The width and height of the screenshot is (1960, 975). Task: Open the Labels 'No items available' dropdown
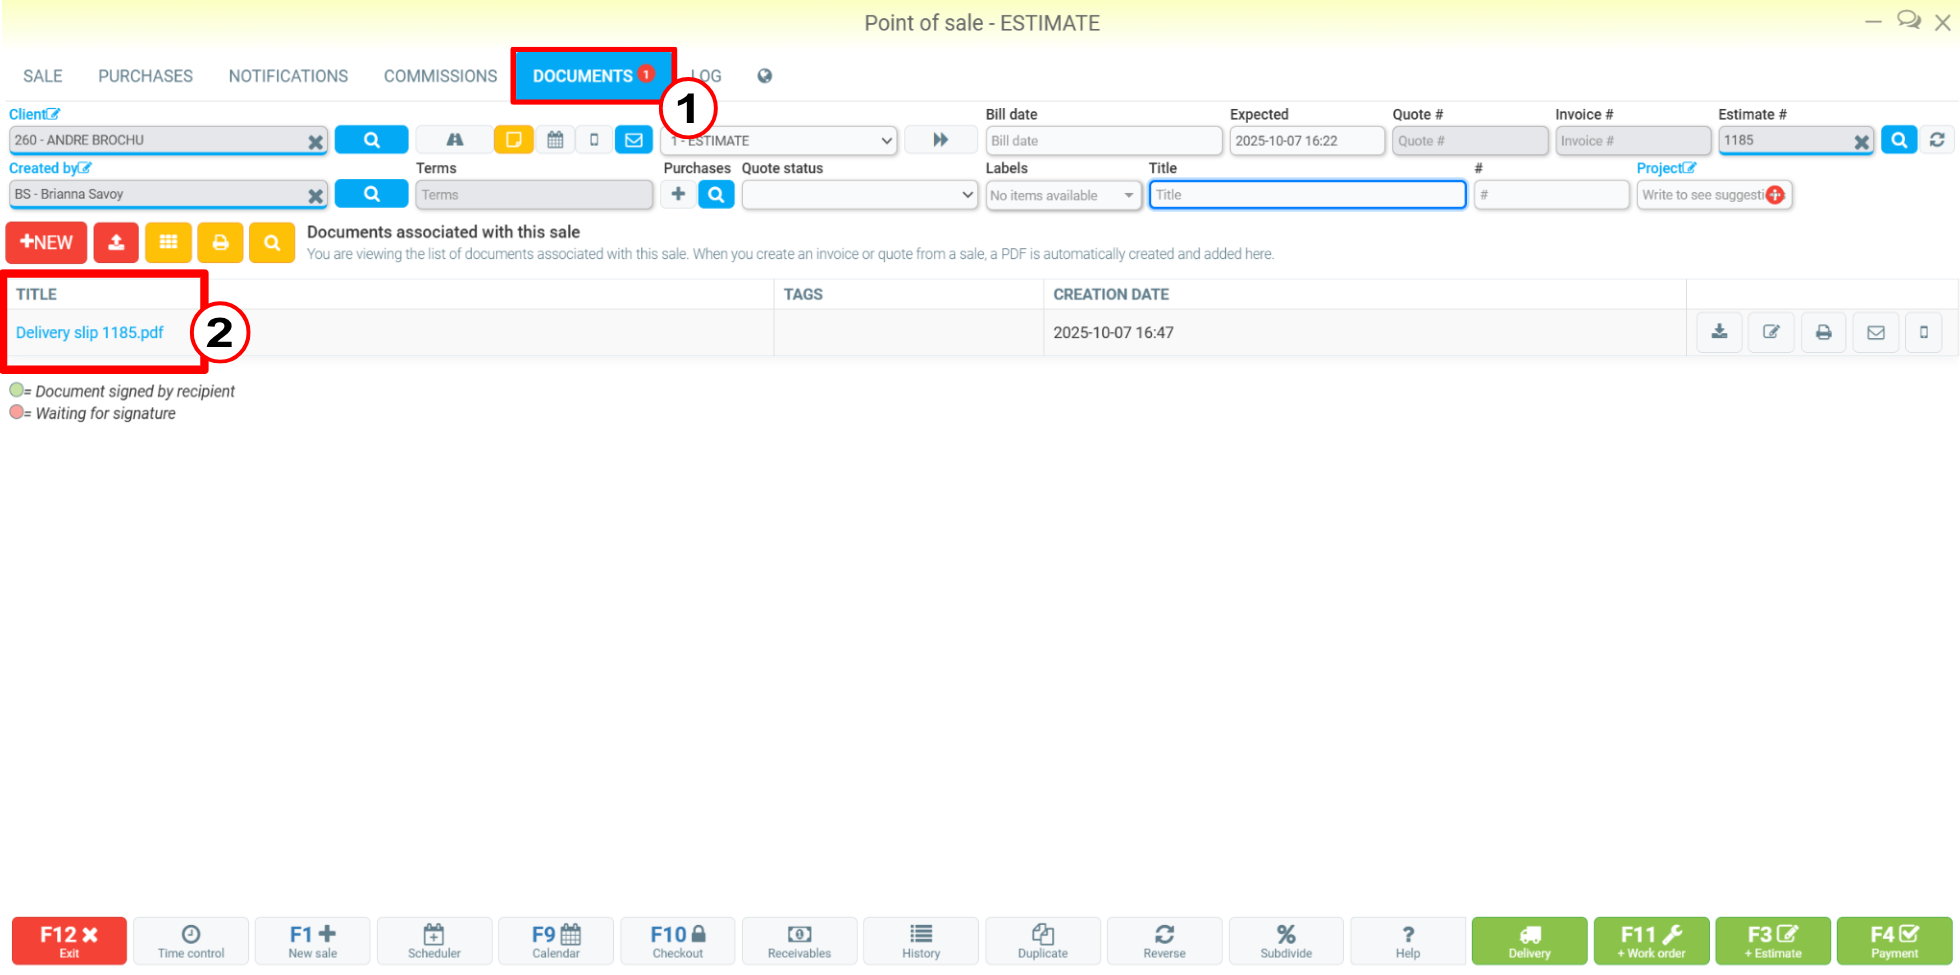click(1063, 195)
